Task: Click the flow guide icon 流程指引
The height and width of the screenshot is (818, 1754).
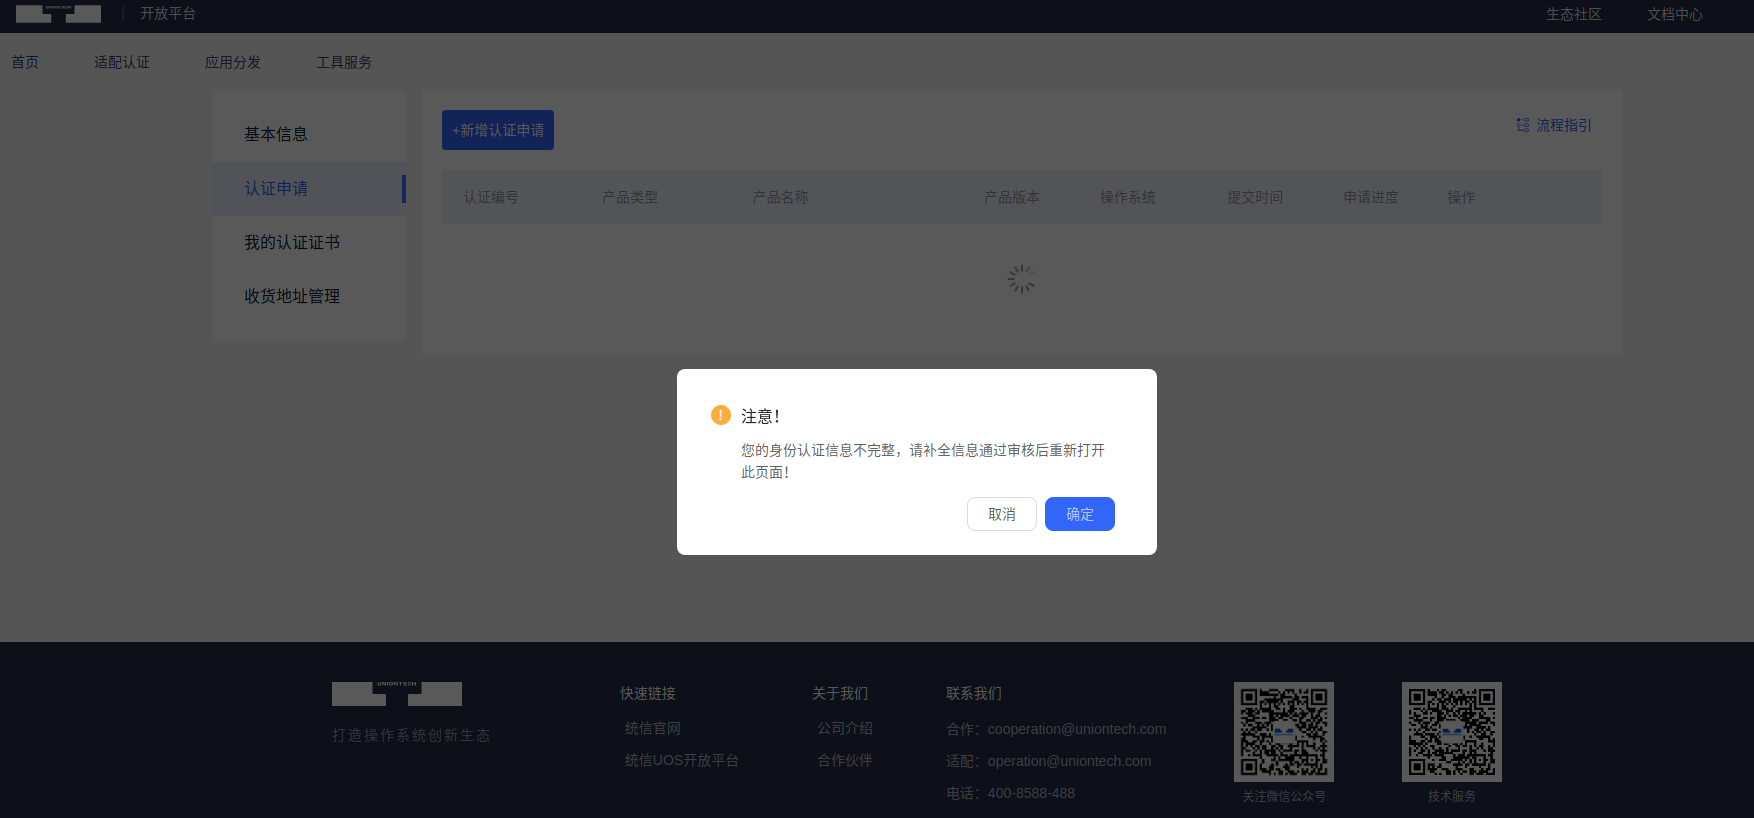Action: point(1523,125)
